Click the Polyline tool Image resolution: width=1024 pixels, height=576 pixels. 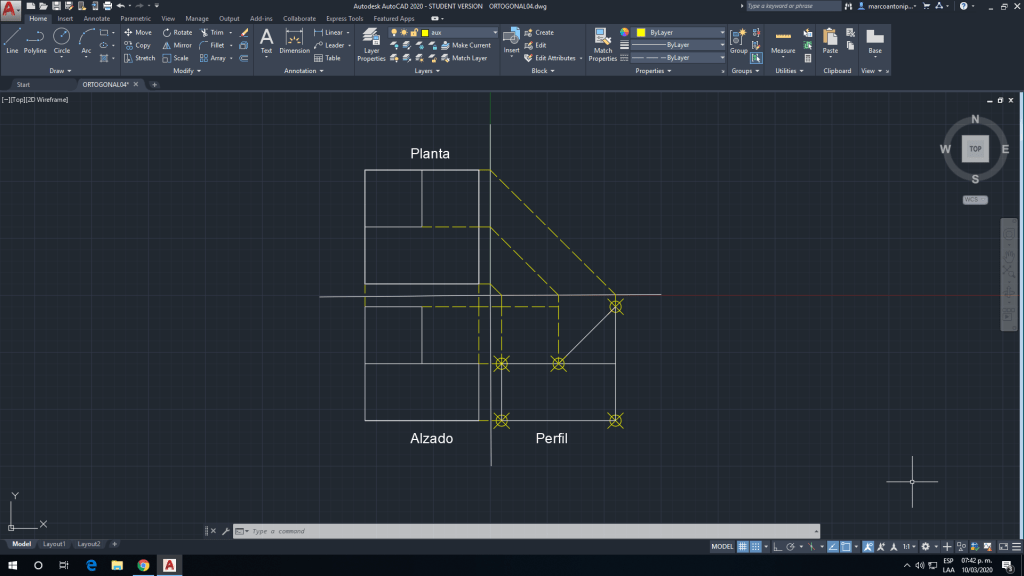pyautogui.click(x=35, y=39)
